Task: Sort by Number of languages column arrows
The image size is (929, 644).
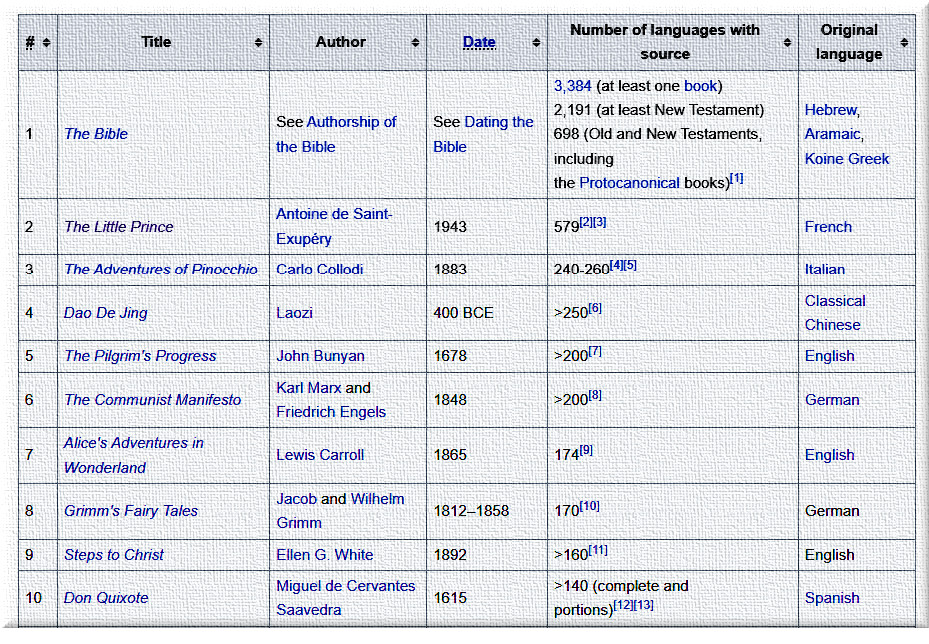Action: point(787,43)
